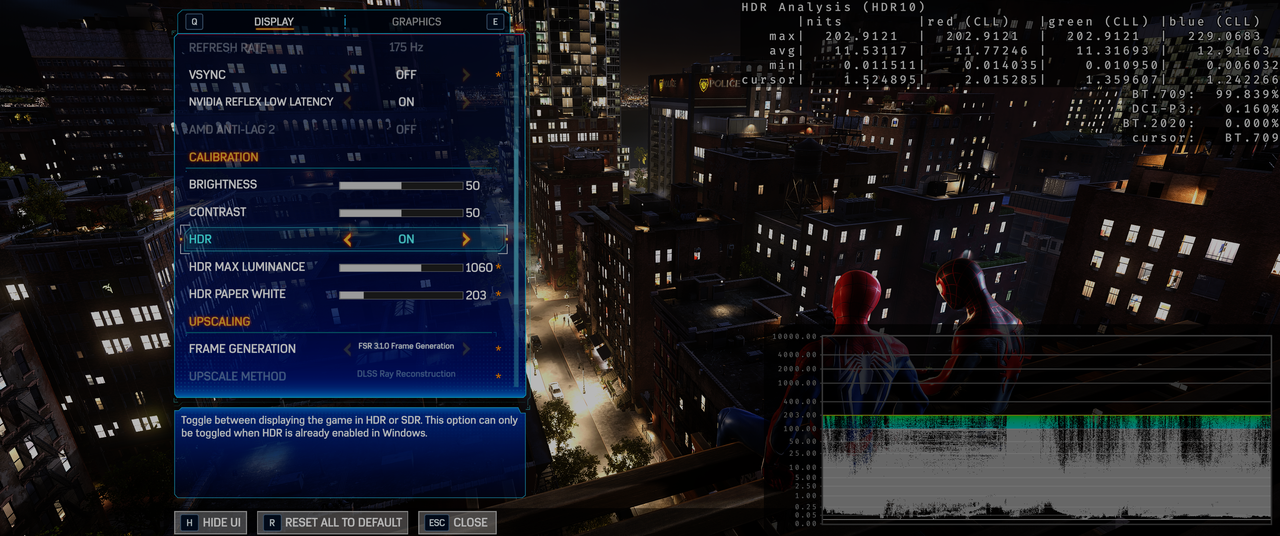Screen dimensions: 1280x536
Task: Switch to the DISPLAY tab
Action: pos(274,21)
